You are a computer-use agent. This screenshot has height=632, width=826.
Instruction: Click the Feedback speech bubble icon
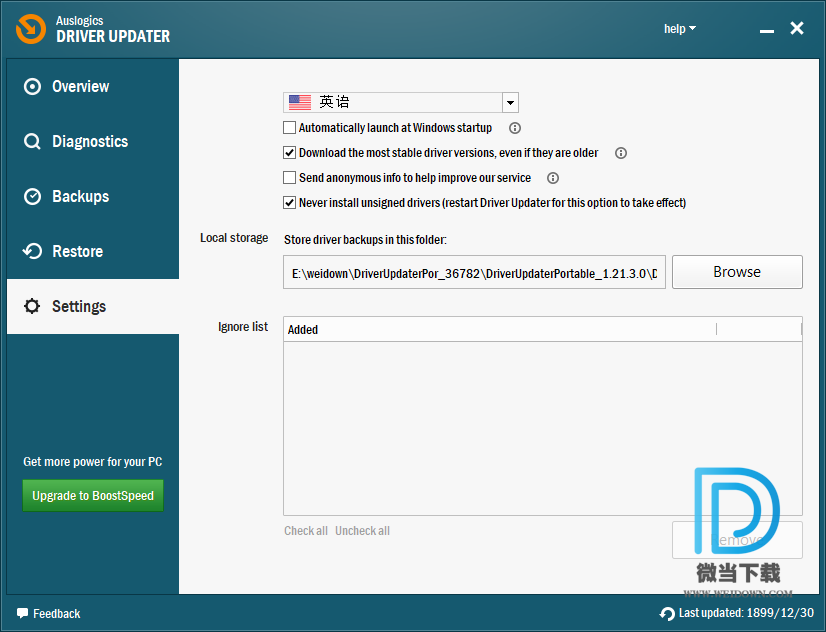pos(22,614)
